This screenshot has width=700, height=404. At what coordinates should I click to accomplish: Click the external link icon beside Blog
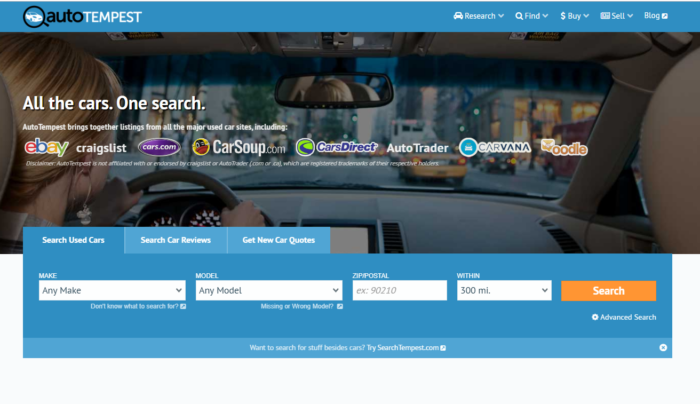click(665, 16)
